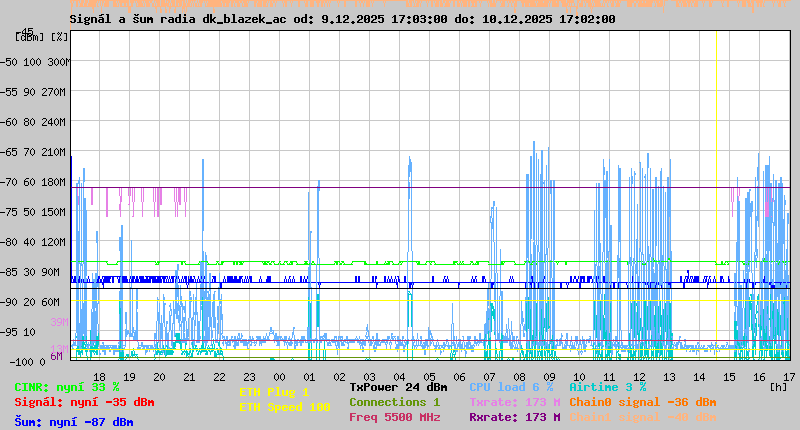Click the '15' hour tick label

pyautogui.click(x=729, y=377)
